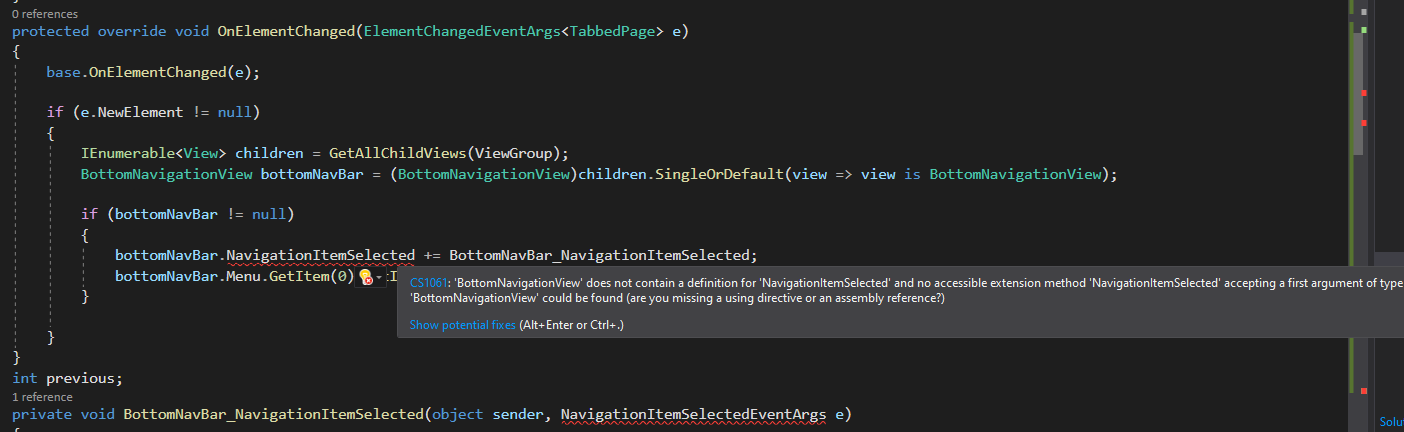Viewport: 1404px width, 432px height.
Task: Click 'NavigationItemSelectedEventArgs' underlined type
Action: coord(693,413)
